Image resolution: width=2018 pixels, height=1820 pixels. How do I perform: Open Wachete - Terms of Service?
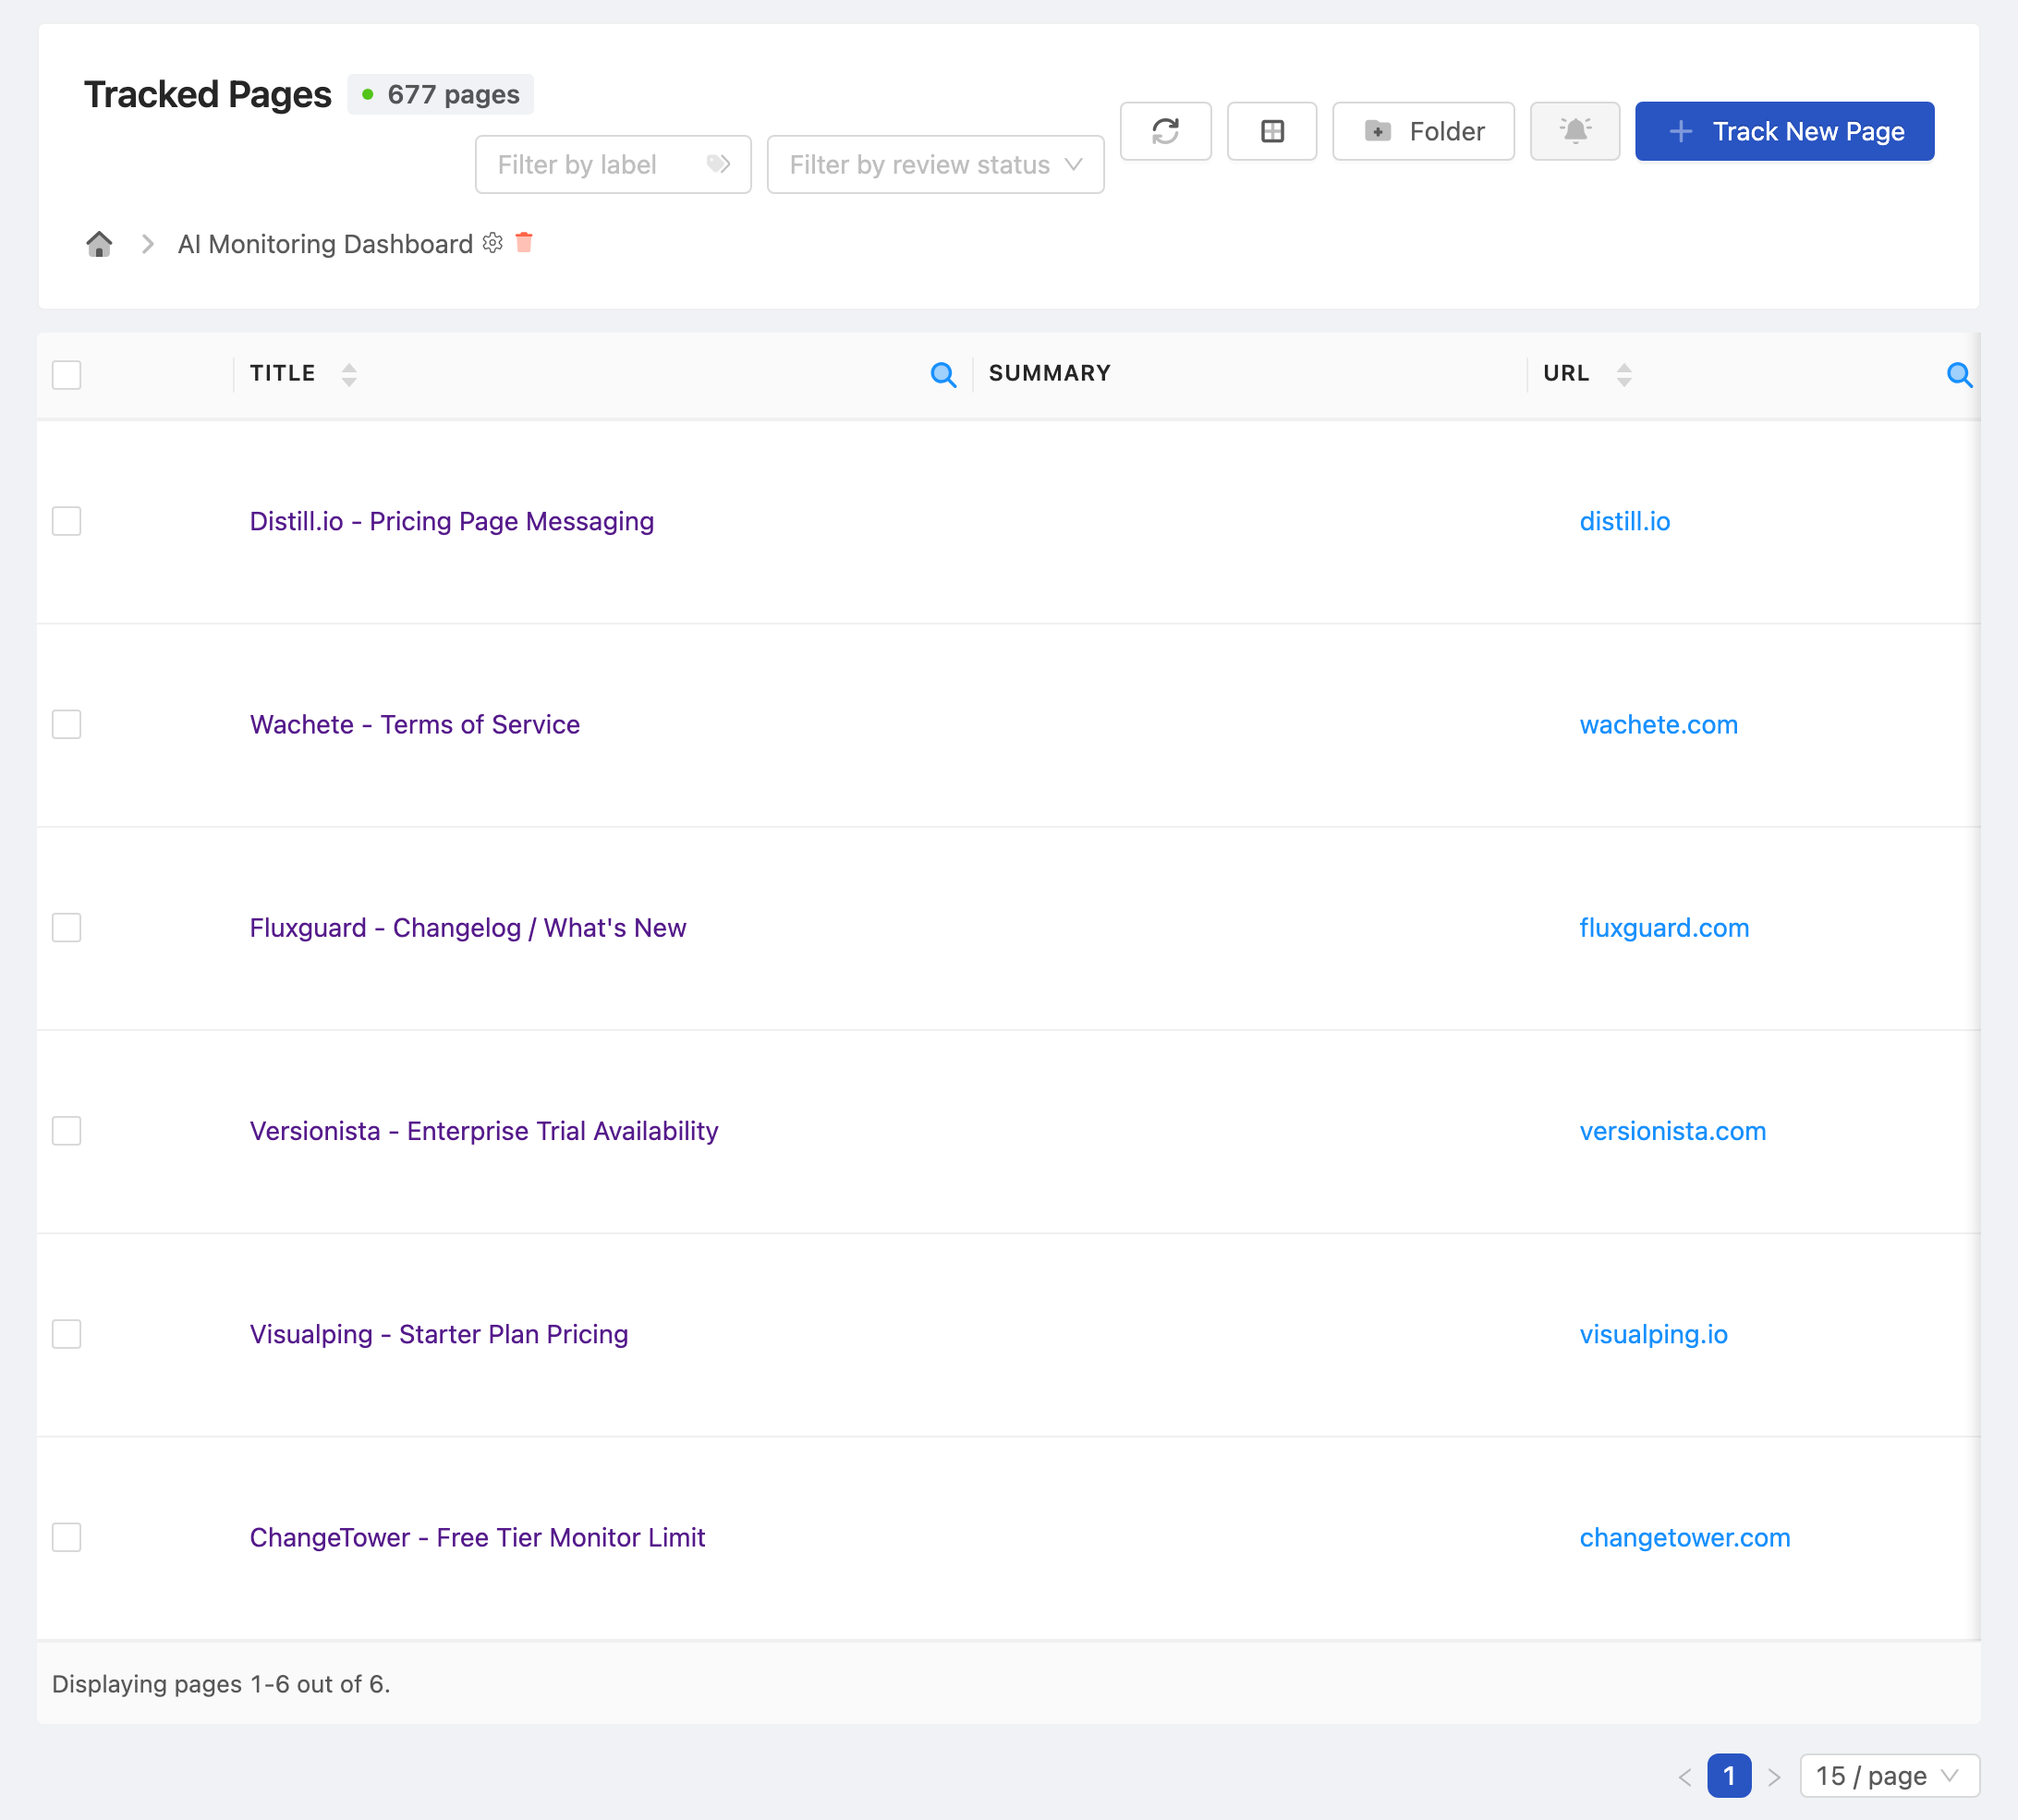pyautogui.click(x=415, y=724)
